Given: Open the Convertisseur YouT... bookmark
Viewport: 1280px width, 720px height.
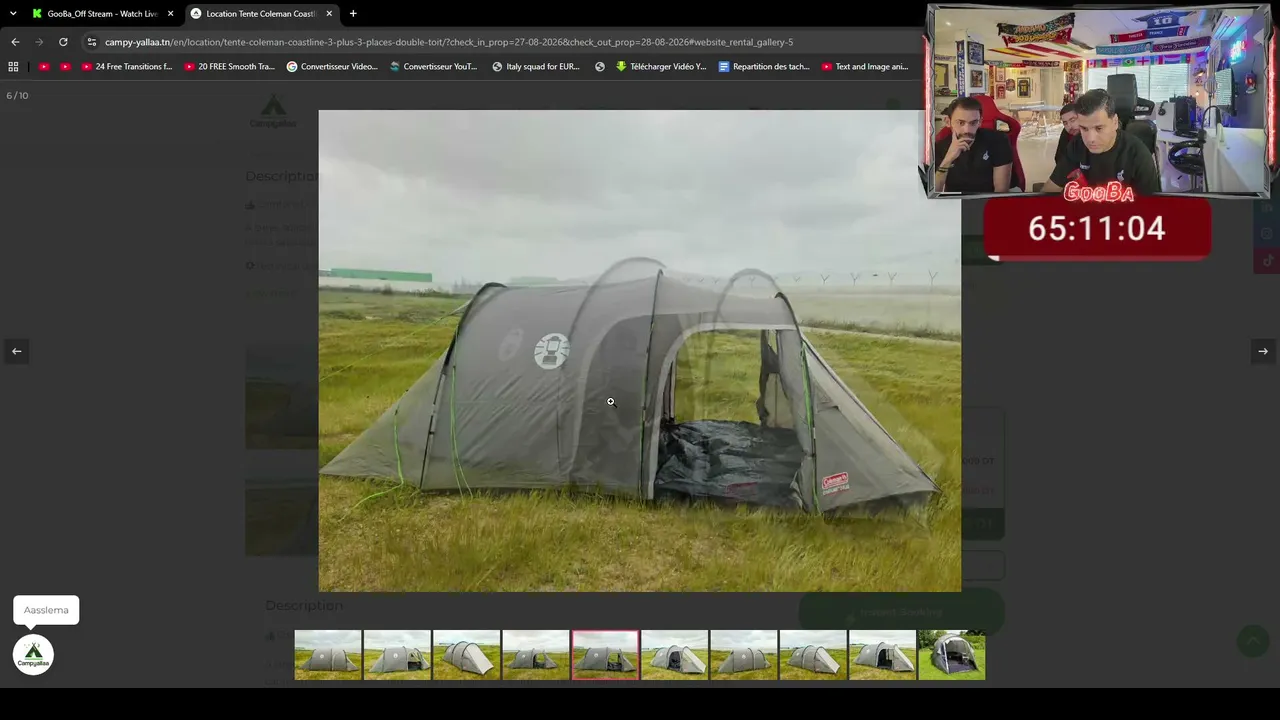Looking at the screenshot, I should click(434, 67).
